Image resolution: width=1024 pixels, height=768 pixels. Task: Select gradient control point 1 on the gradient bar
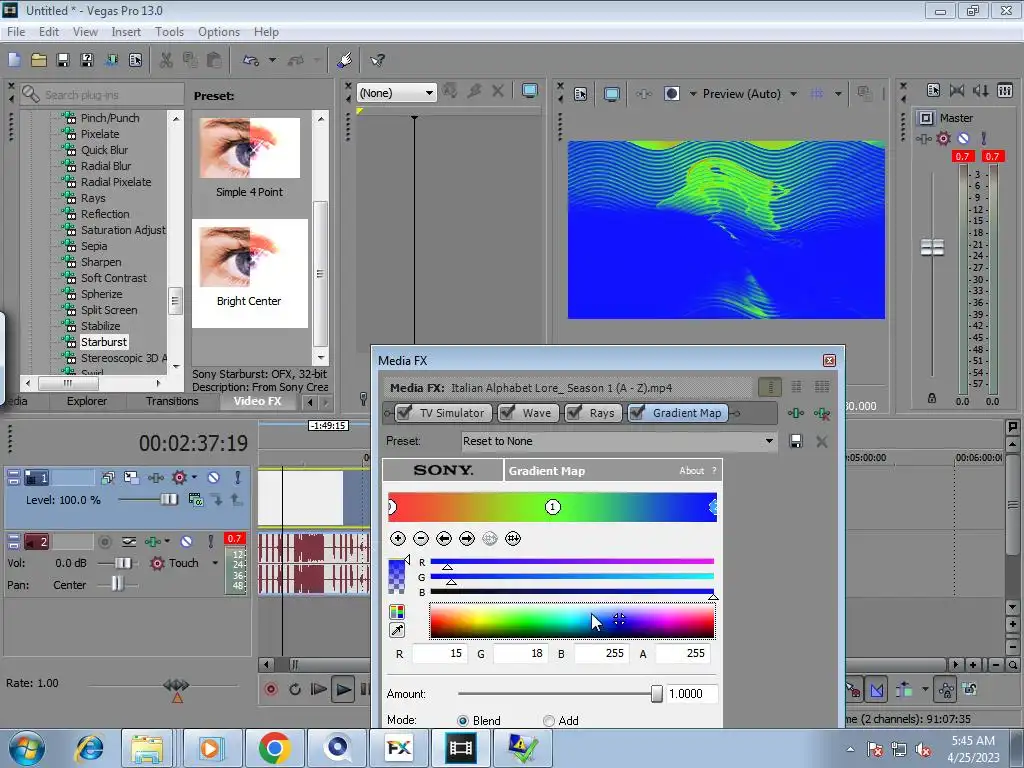click(x=552, y=507)
